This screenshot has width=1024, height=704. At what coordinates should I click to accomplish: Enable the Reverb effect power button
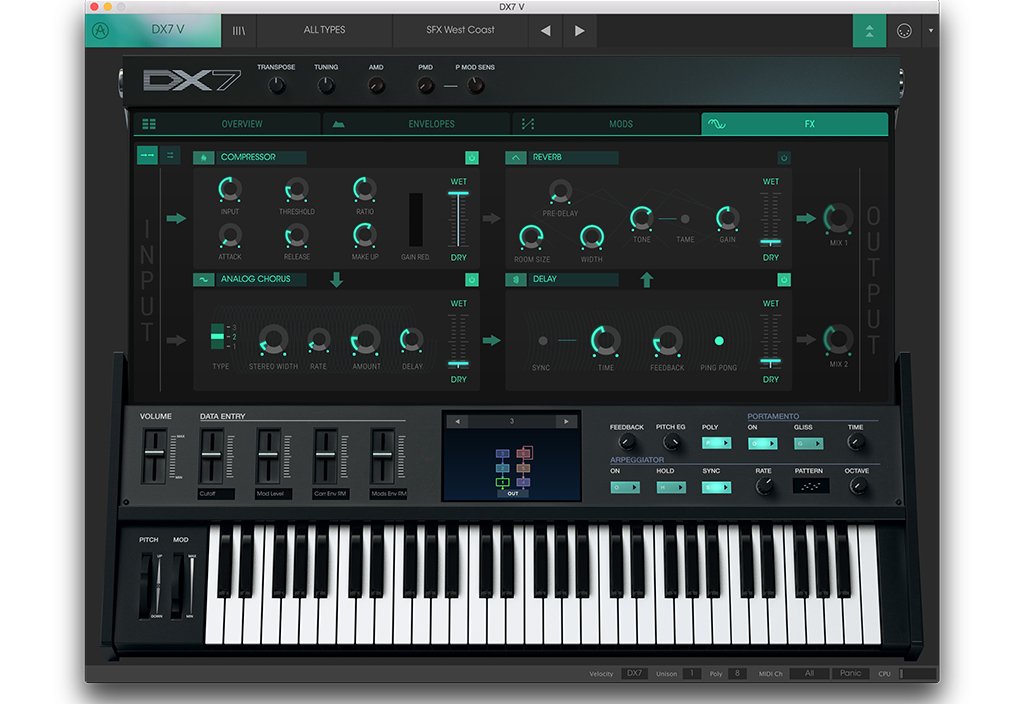[784, 158]
